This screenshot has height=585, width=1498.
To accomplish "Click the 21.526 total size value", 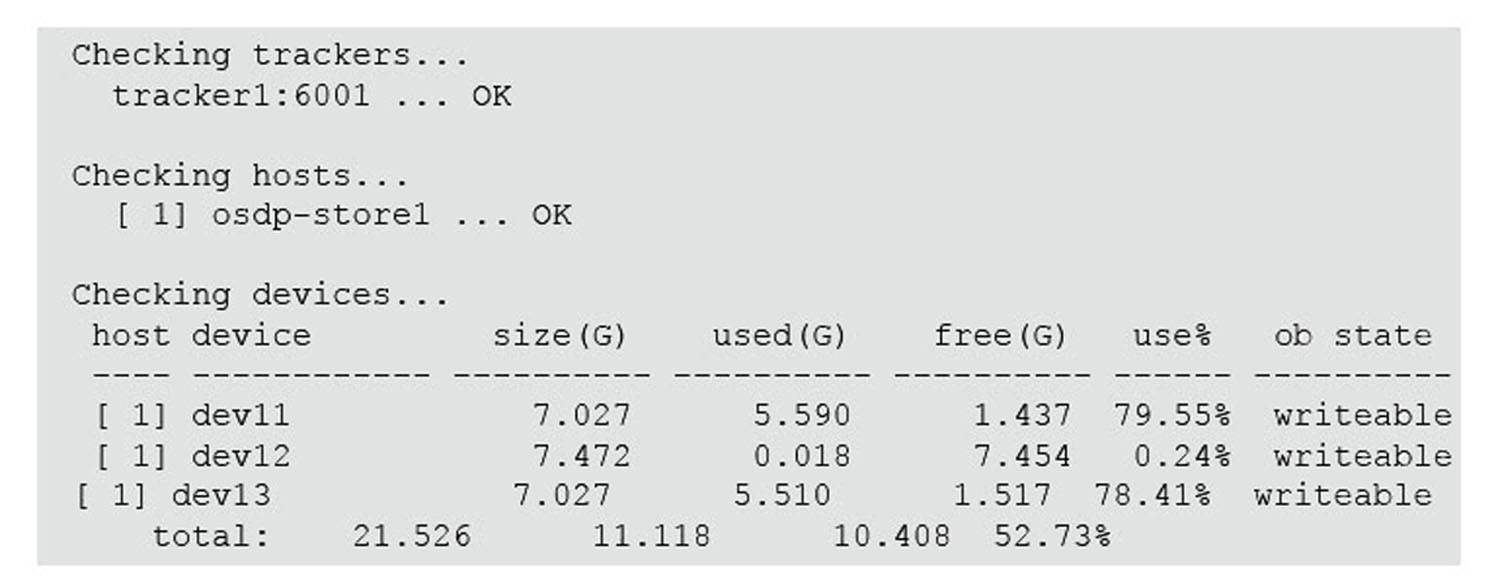I will pyautogui.click(x=411, y=536).
